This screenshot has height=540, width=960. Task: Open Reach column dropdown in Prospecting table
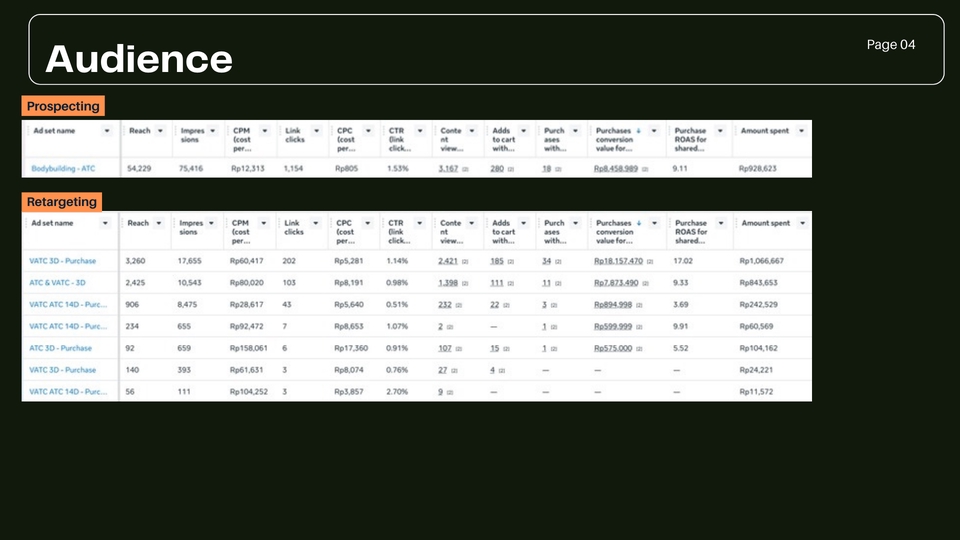(160, 131)
